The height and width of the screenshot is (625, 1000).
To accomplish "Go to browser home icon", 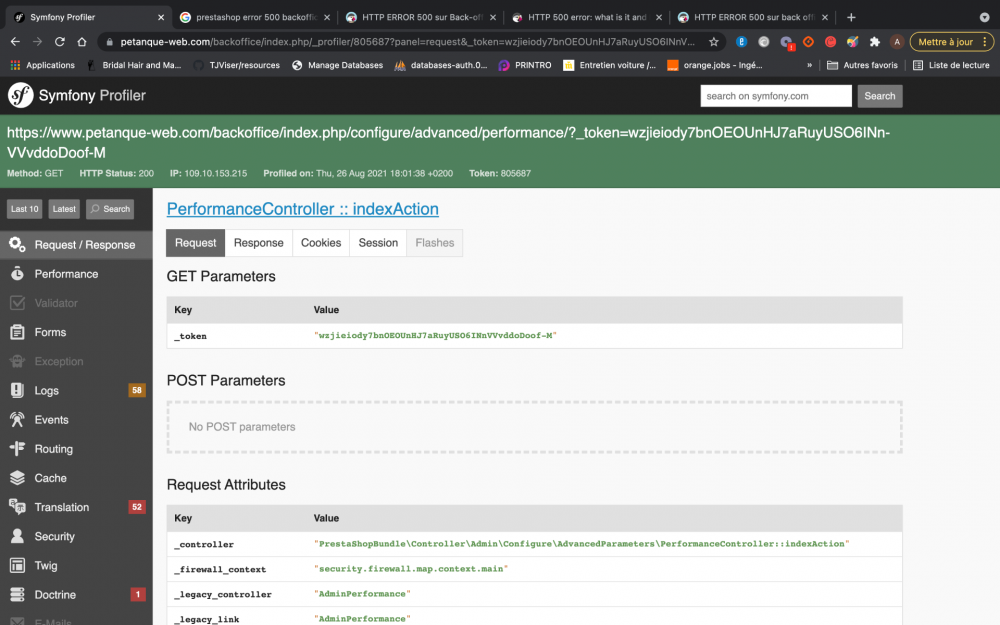I will (82, 41).
